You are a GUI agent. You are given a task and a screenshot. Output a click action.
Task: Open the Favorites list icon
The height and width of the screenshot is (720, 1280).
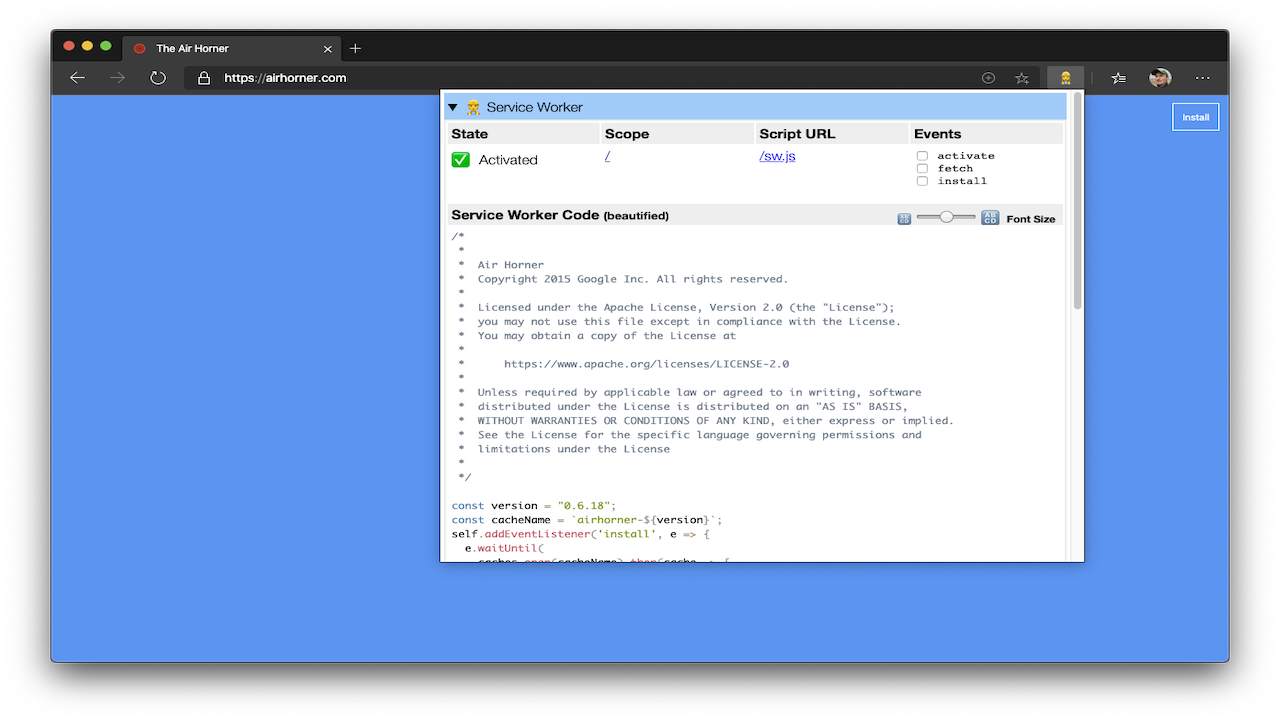tap(1119, 78)
